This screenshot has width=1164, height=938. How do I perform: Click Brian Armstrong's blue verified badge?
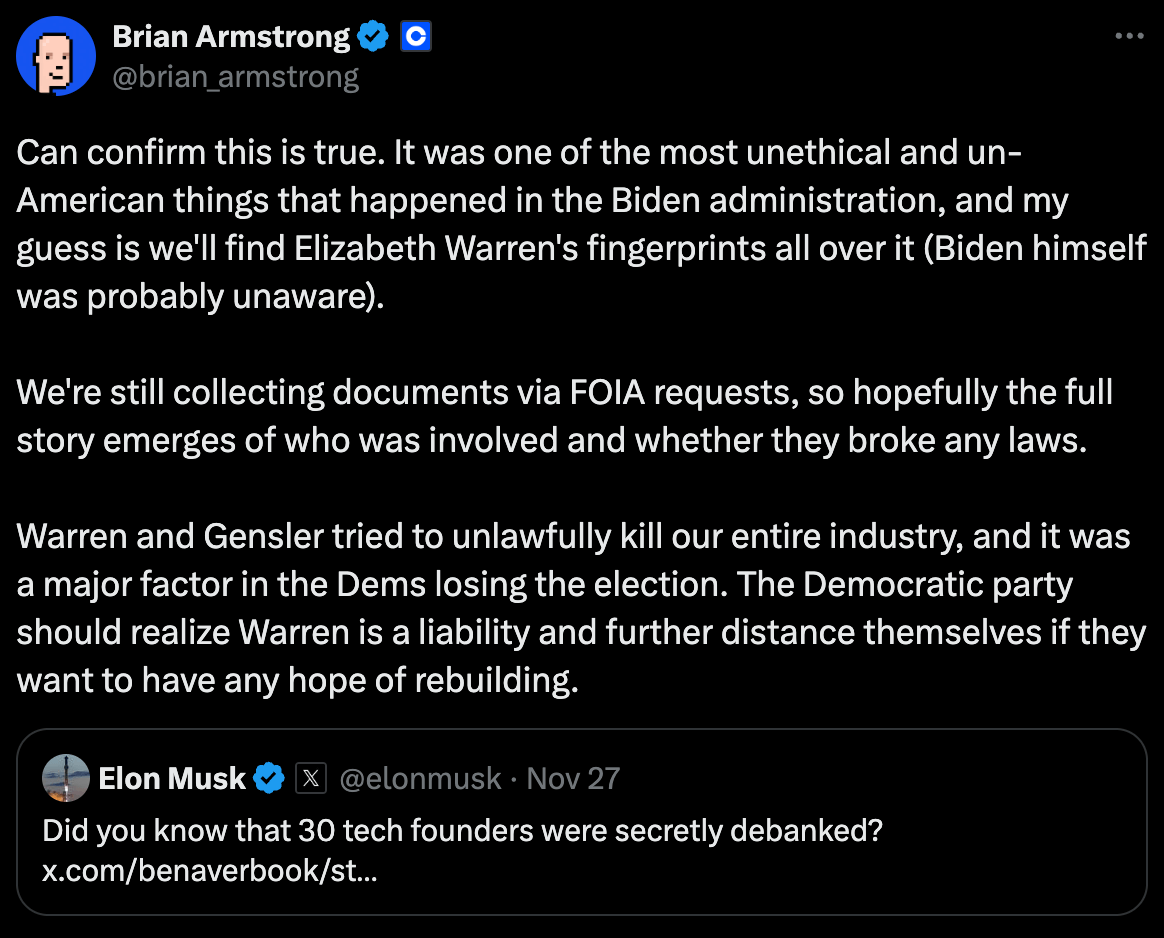374,37
